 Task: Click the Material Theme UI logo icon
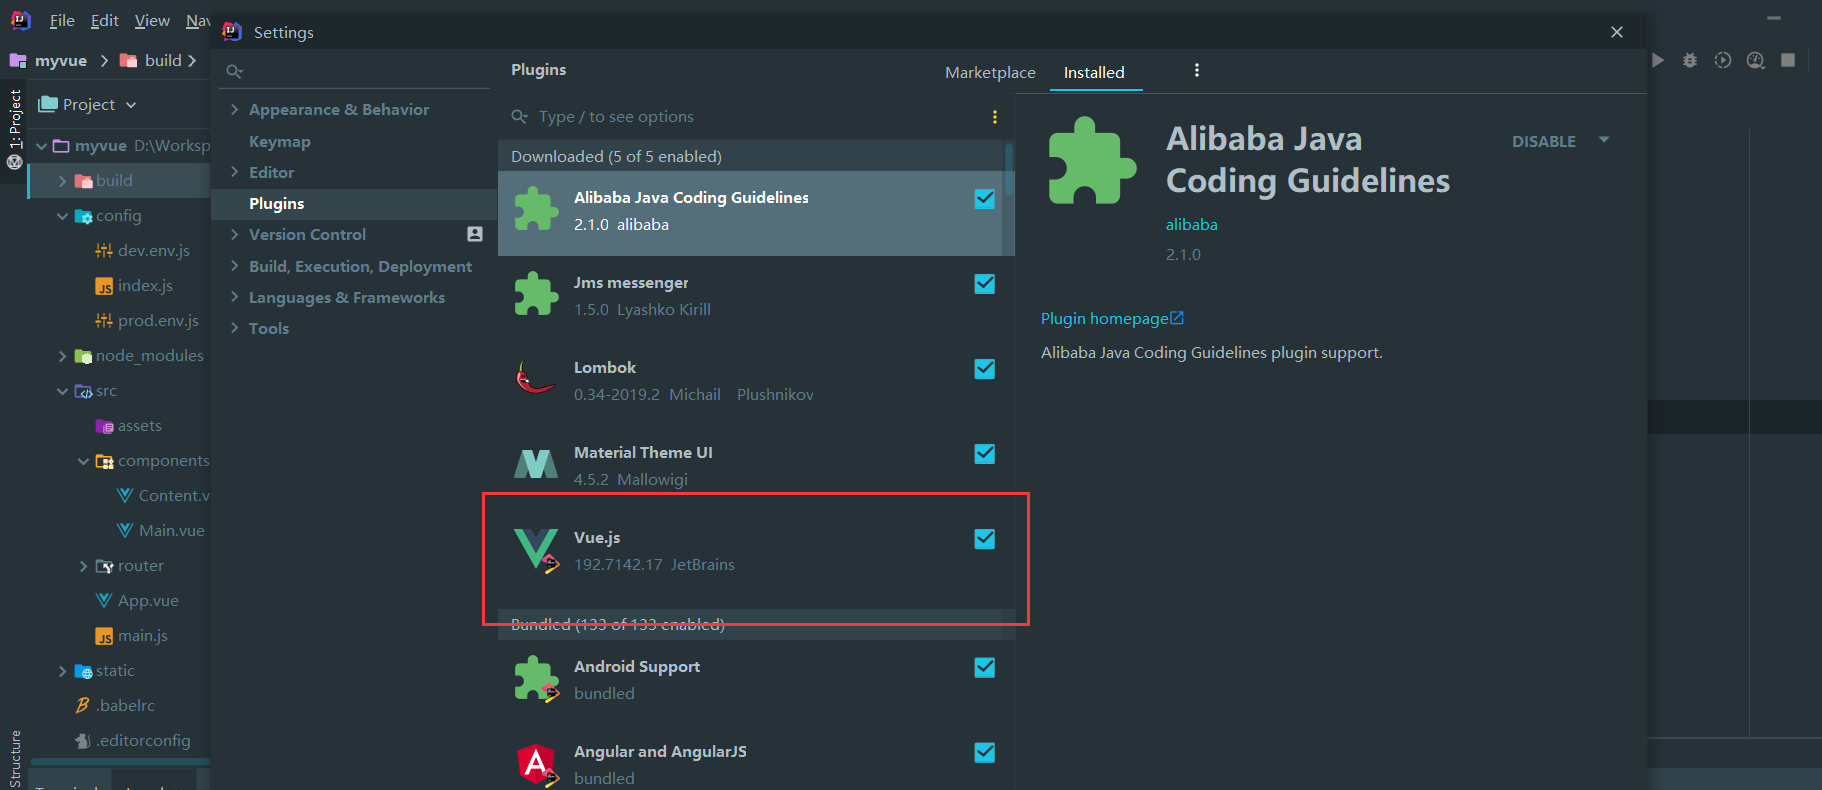tap(536, 464)
